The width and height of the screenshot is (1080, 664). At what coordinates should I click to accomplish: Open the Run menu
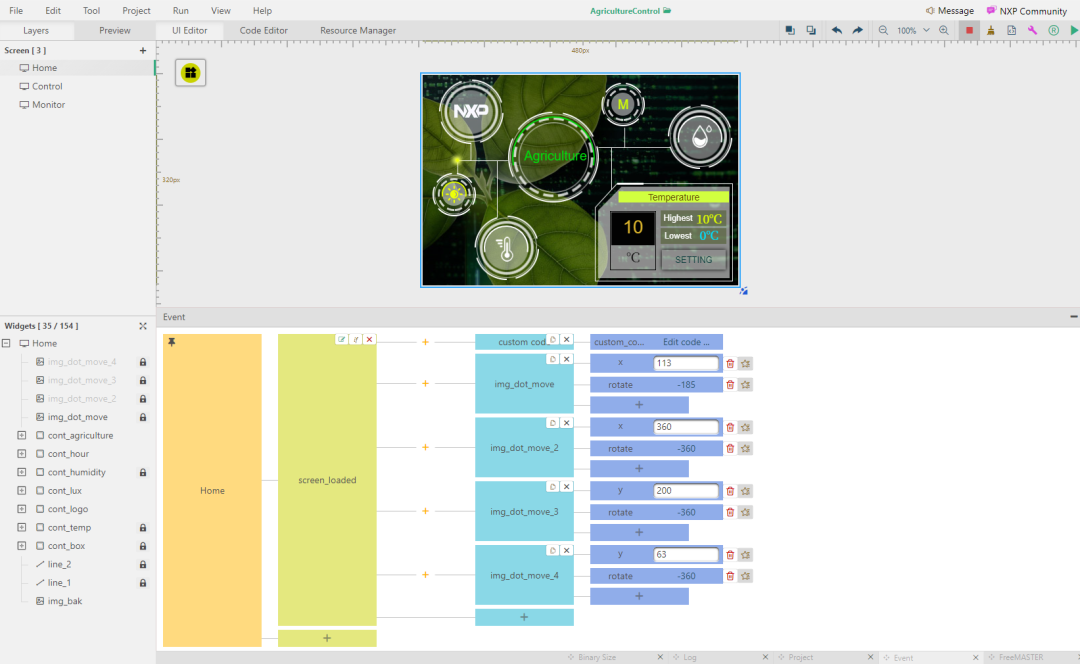point(180,10)
